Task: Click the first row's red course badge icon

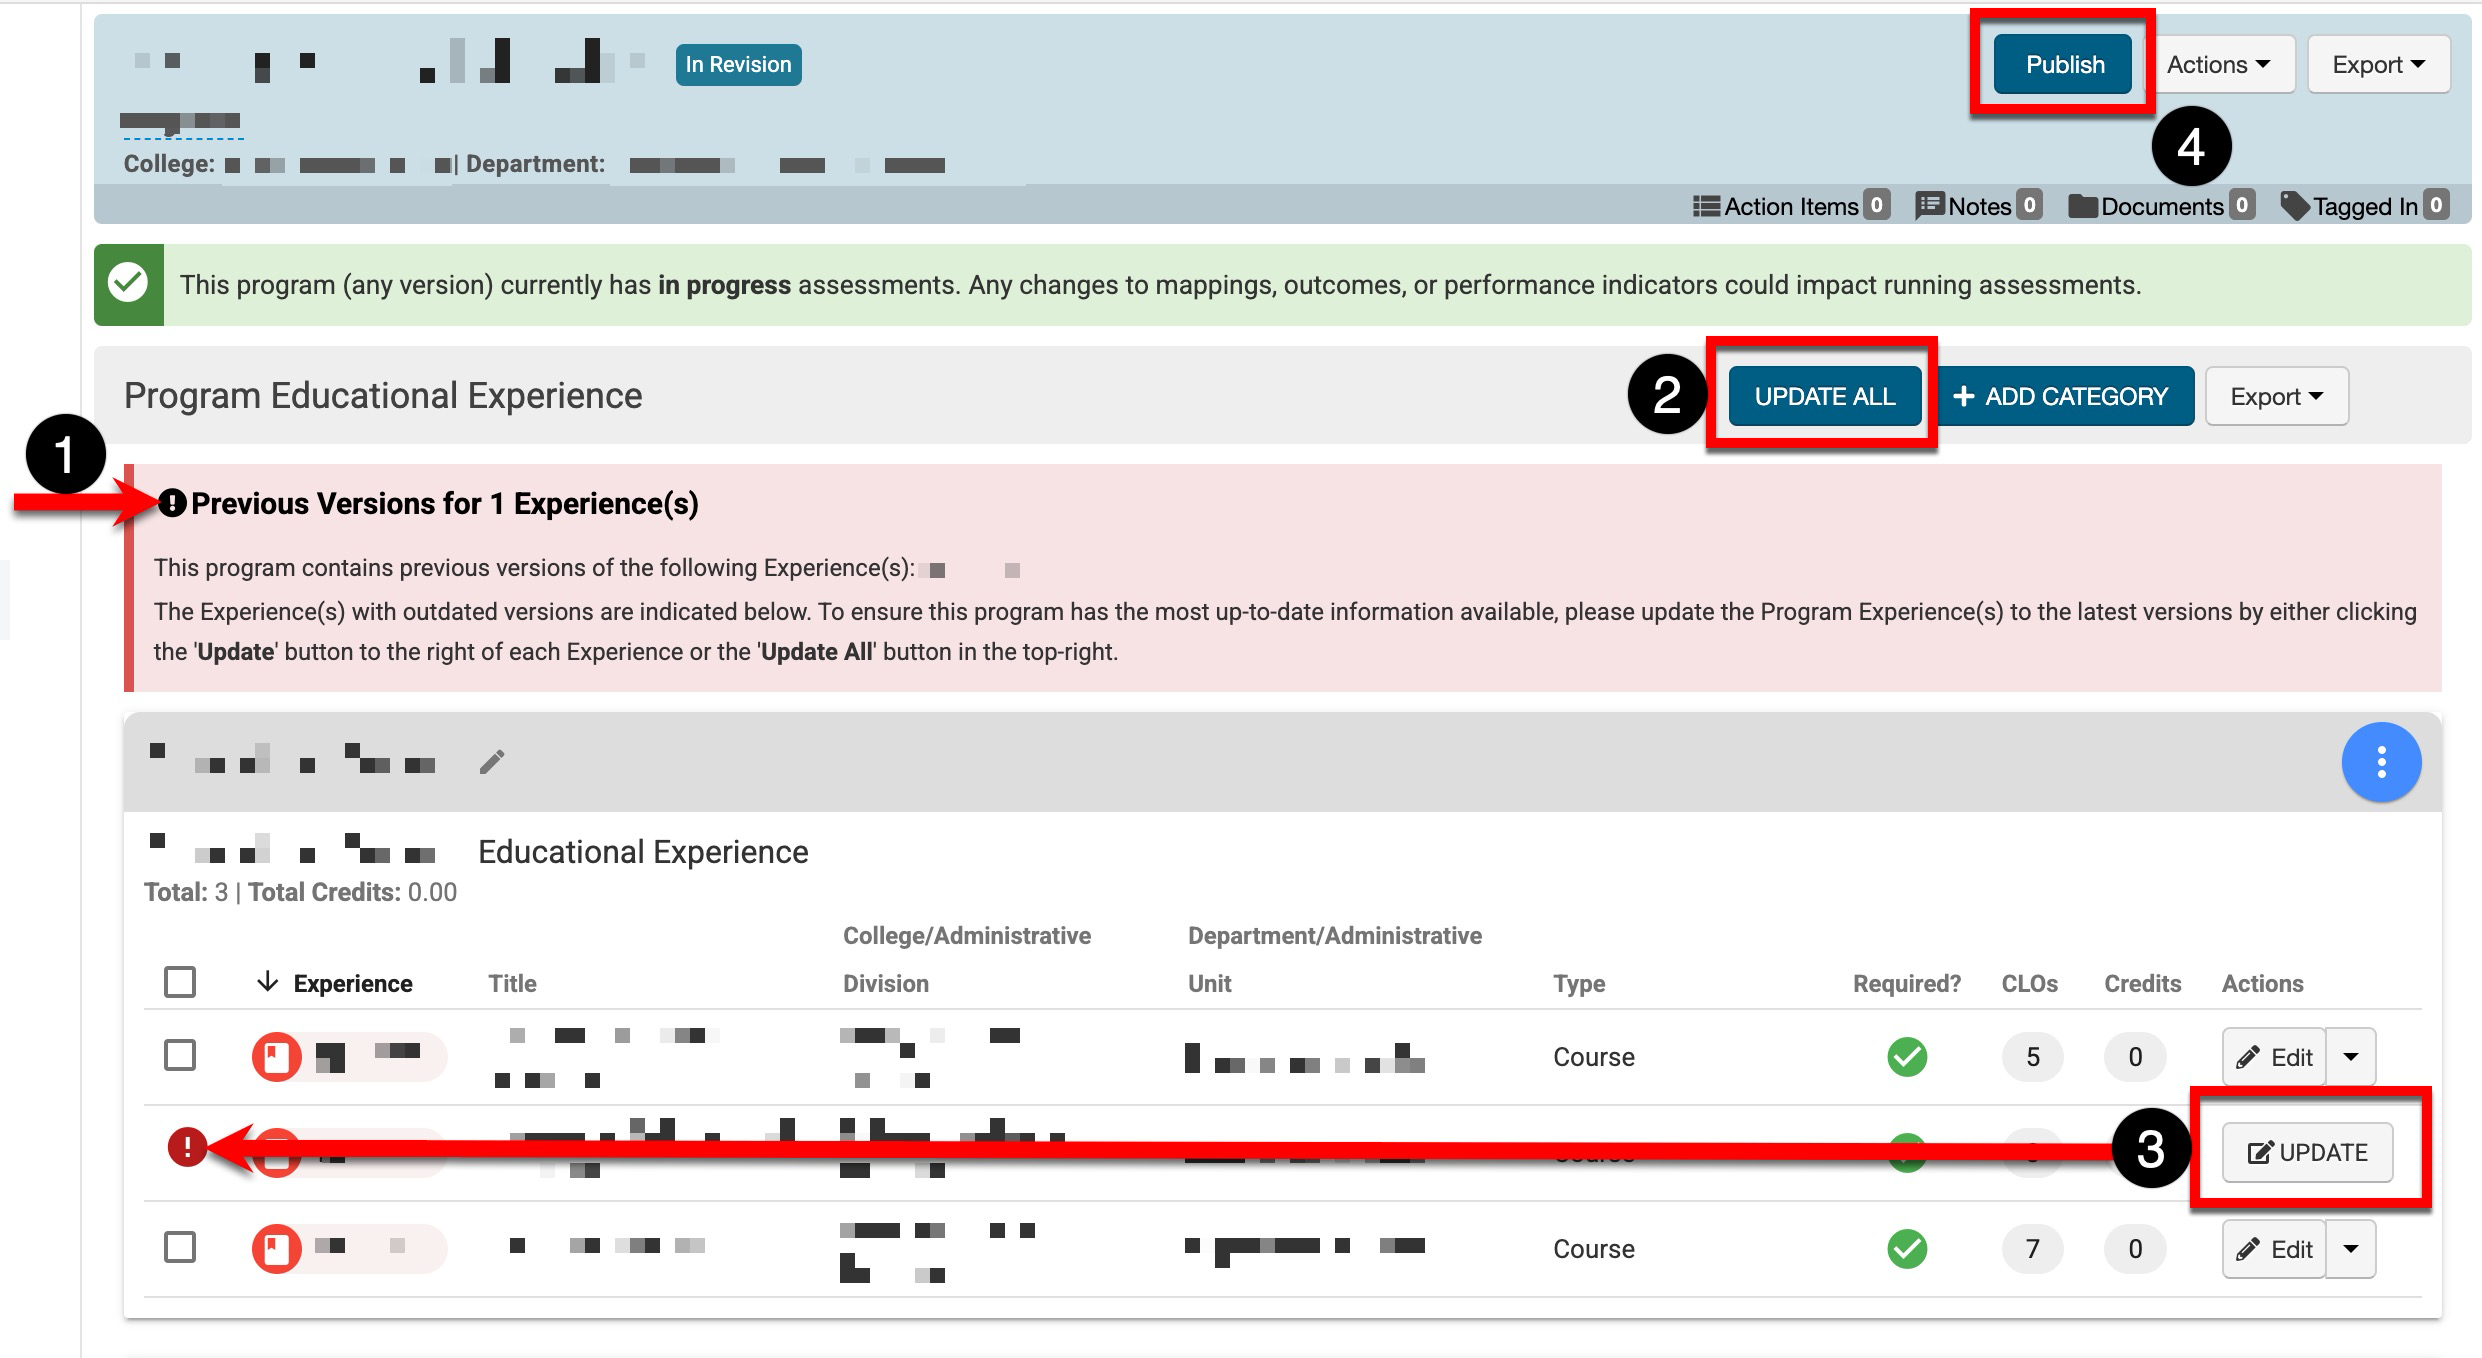Action: coord(277,1057)
